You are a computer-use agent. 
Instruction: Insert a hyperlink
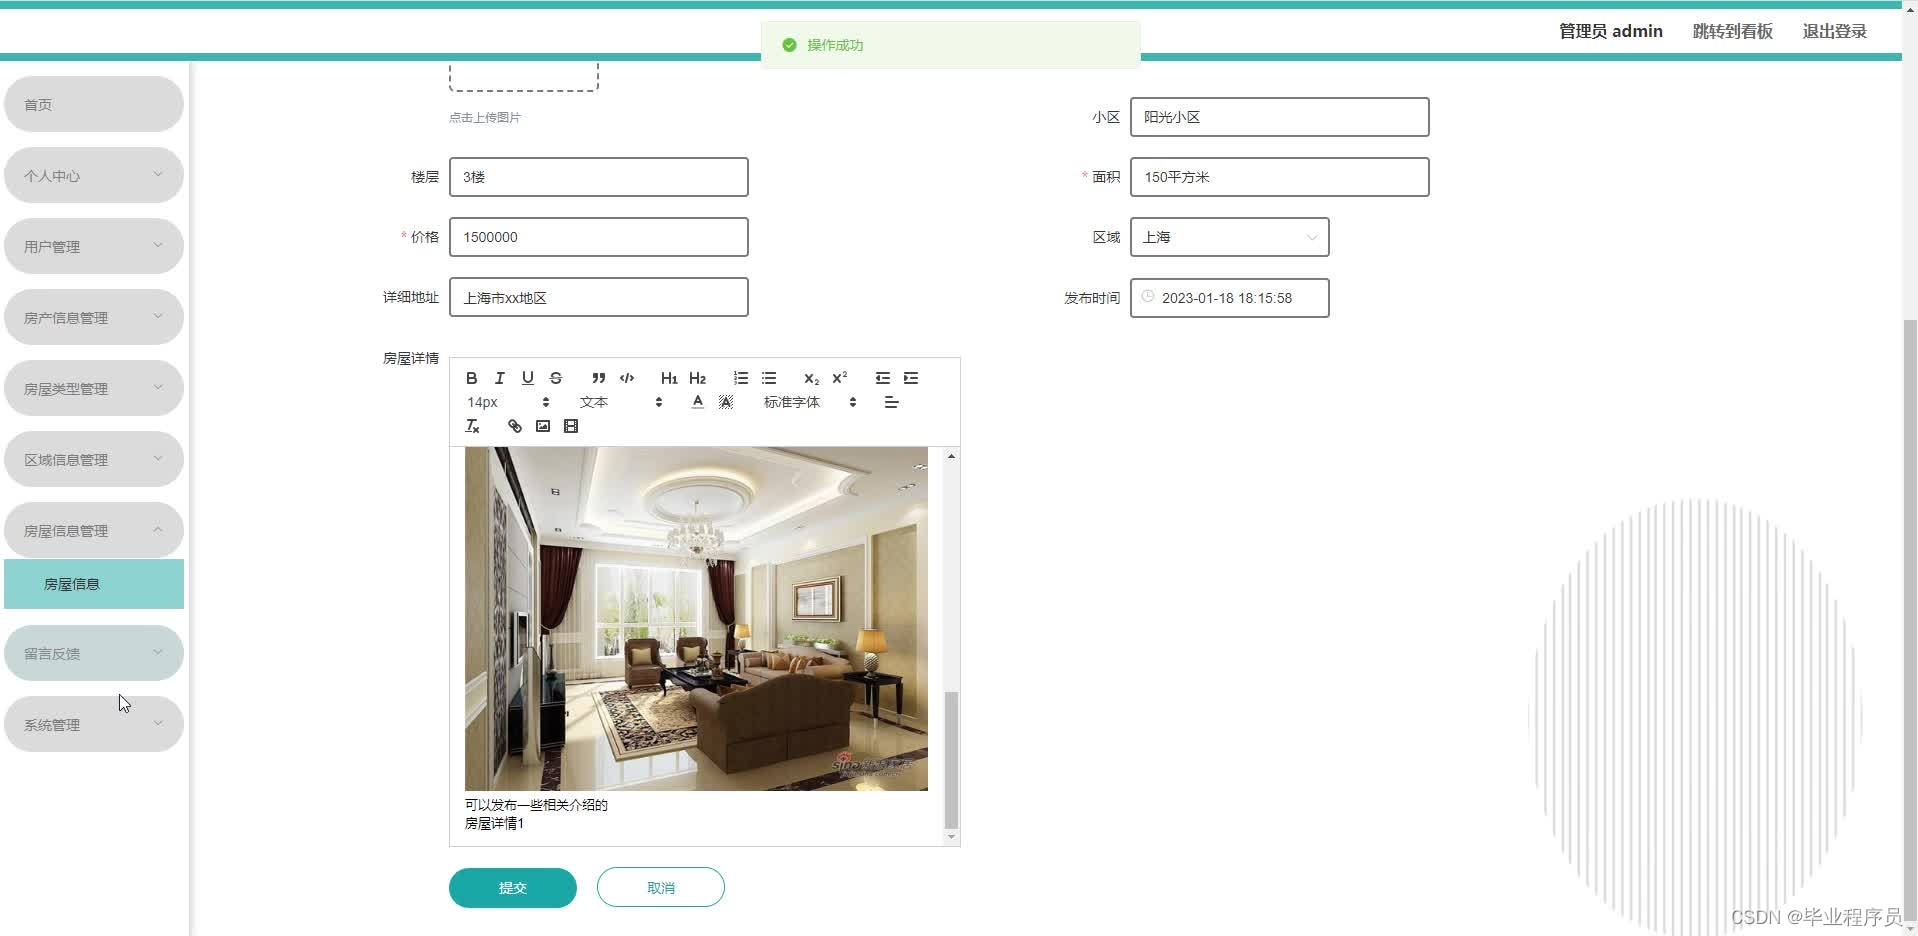[x=515, y=426]
